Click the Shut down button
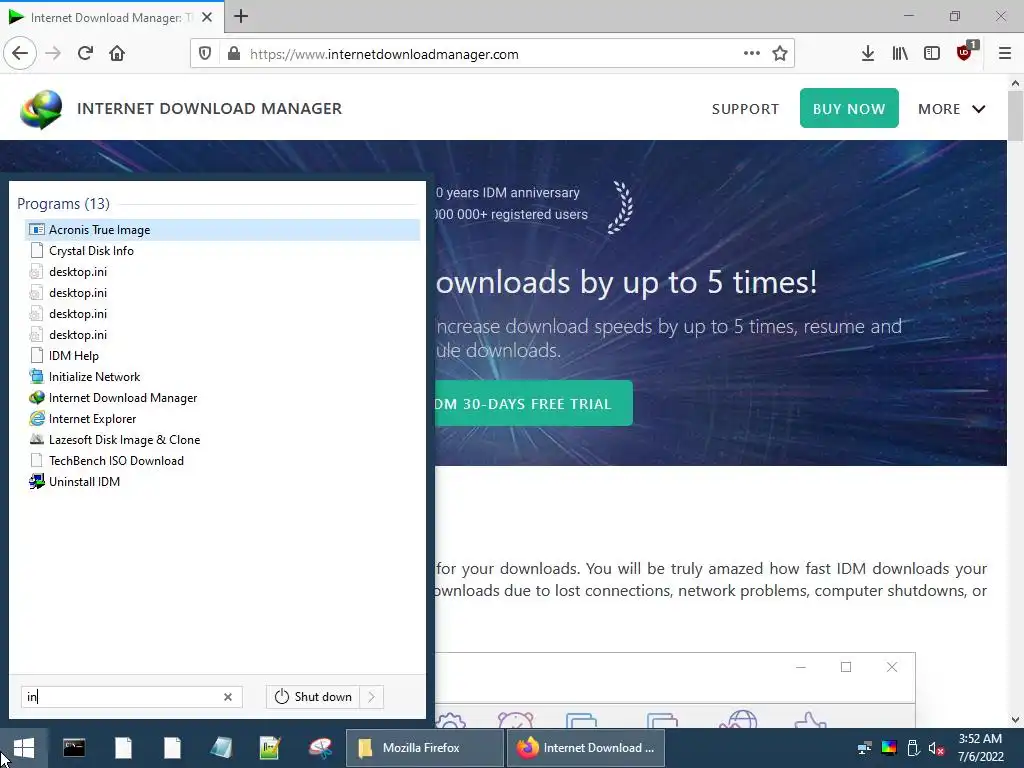Viewport: 1024px width, 768px height. point(313,697)
